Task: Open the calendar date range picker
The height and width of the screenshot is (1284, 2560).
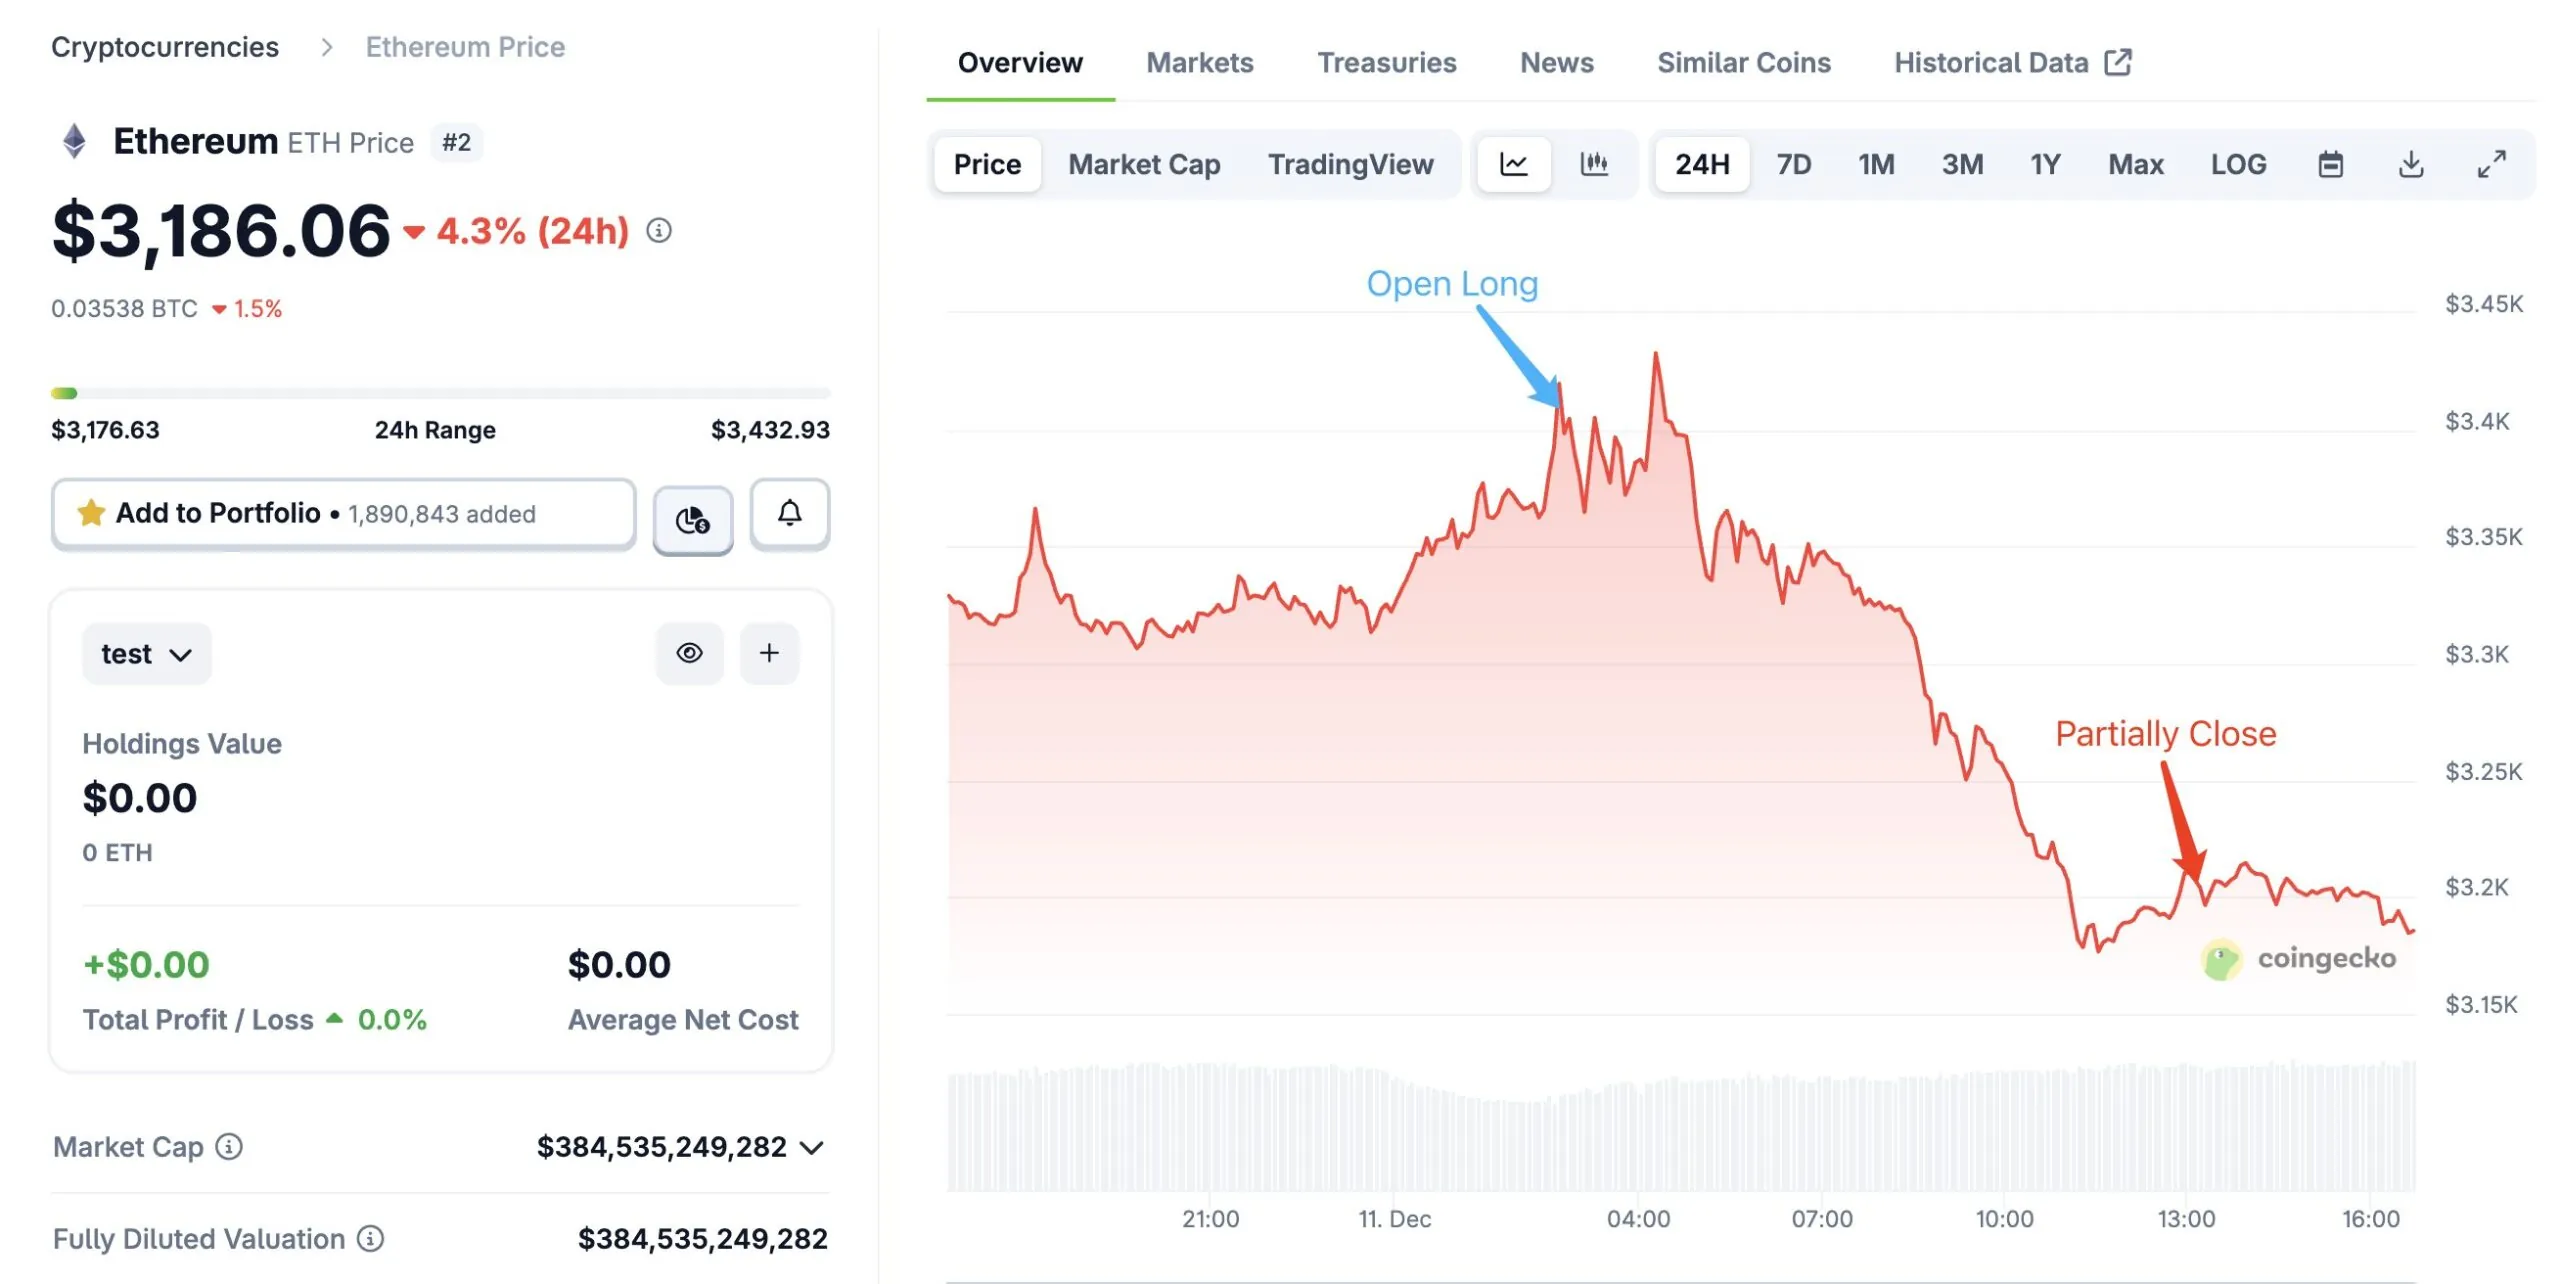Action: pos(2330,164)
